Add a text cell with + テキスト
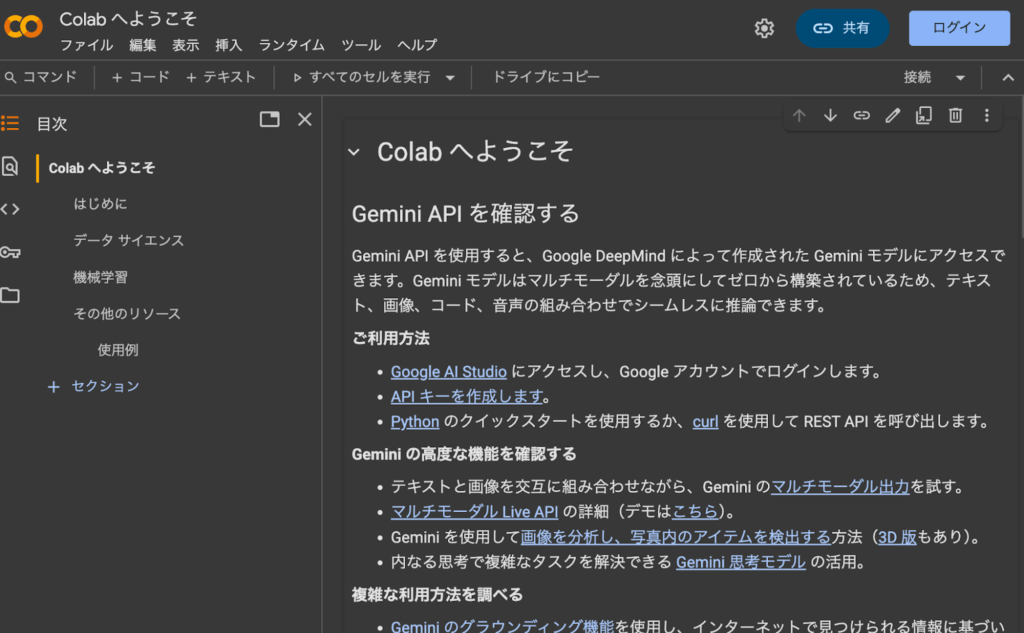 pos(221,77)
